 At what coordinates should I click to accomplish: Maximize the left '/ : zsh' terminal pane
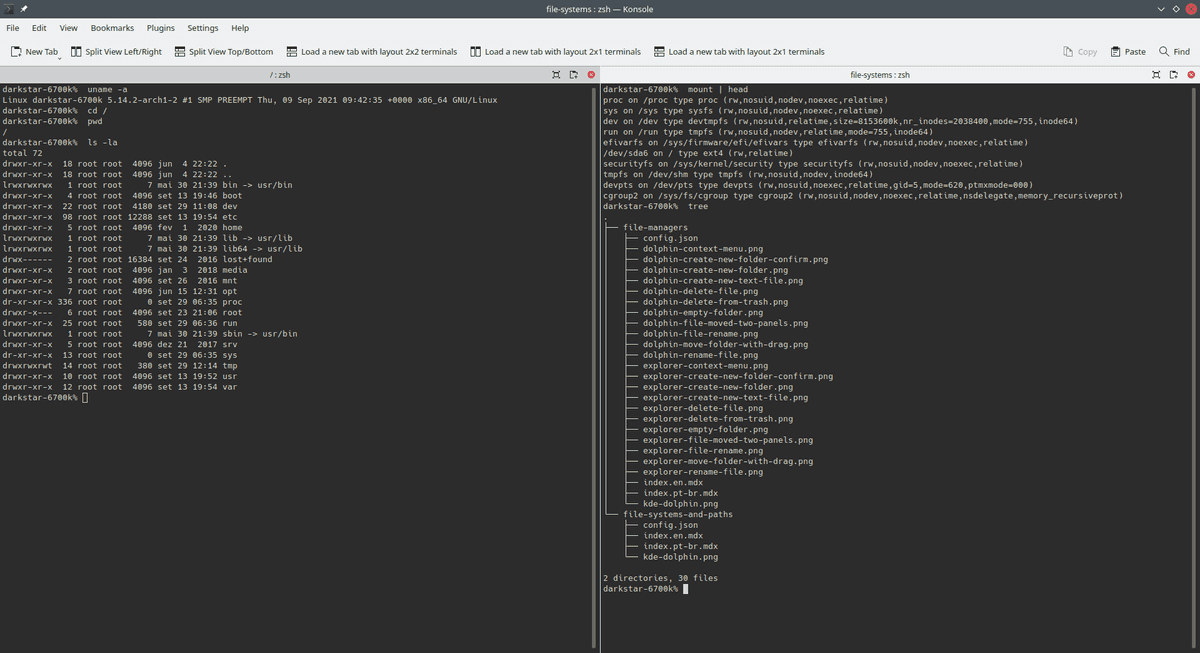[x=556, y=75]
